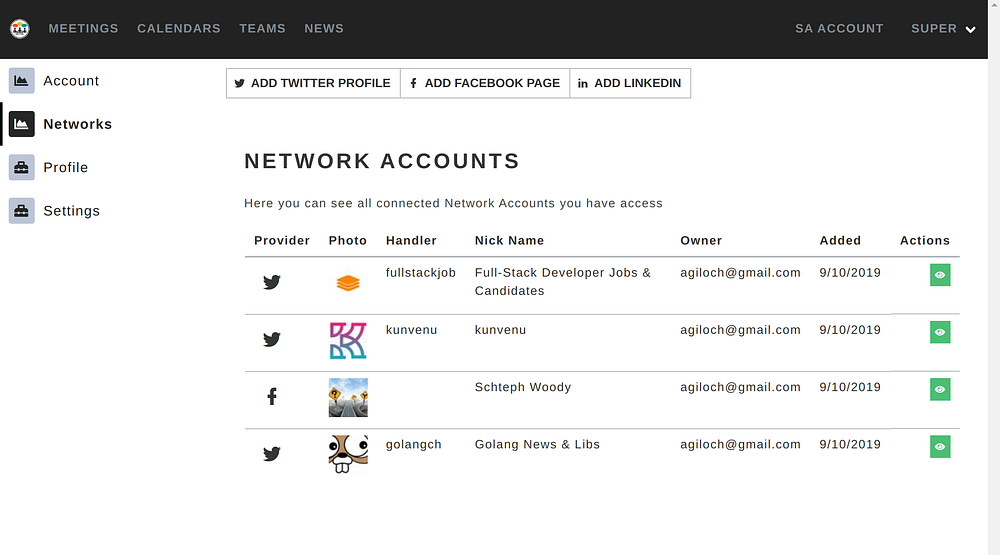
Task: Click the Account sidebar chart icon
Action: tap(22, 81)
